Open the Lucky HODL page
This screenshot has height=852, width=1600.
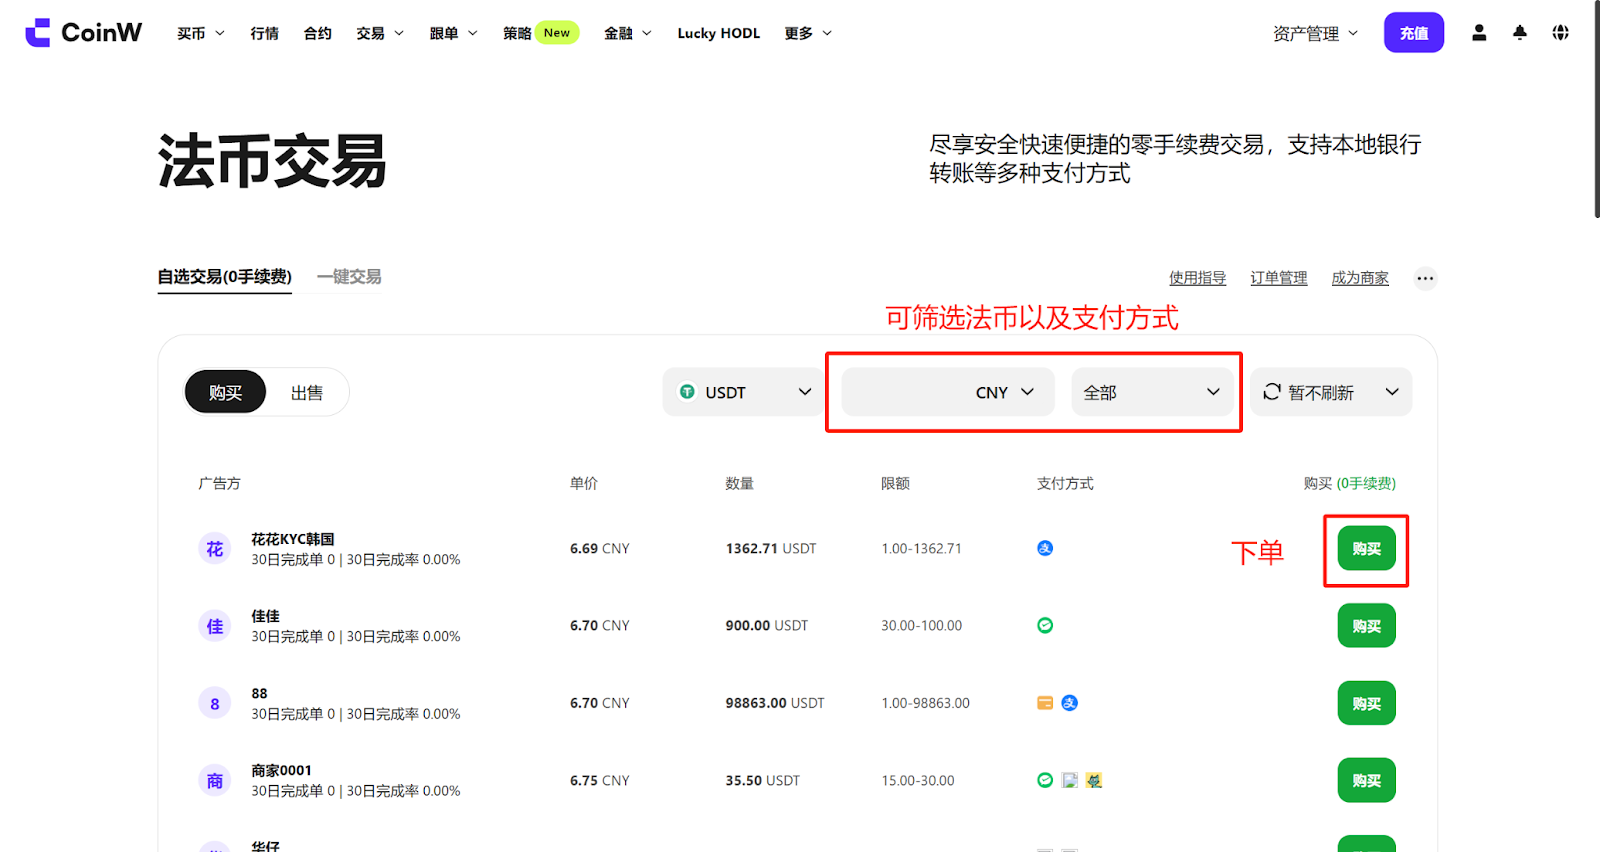(719, 33)
